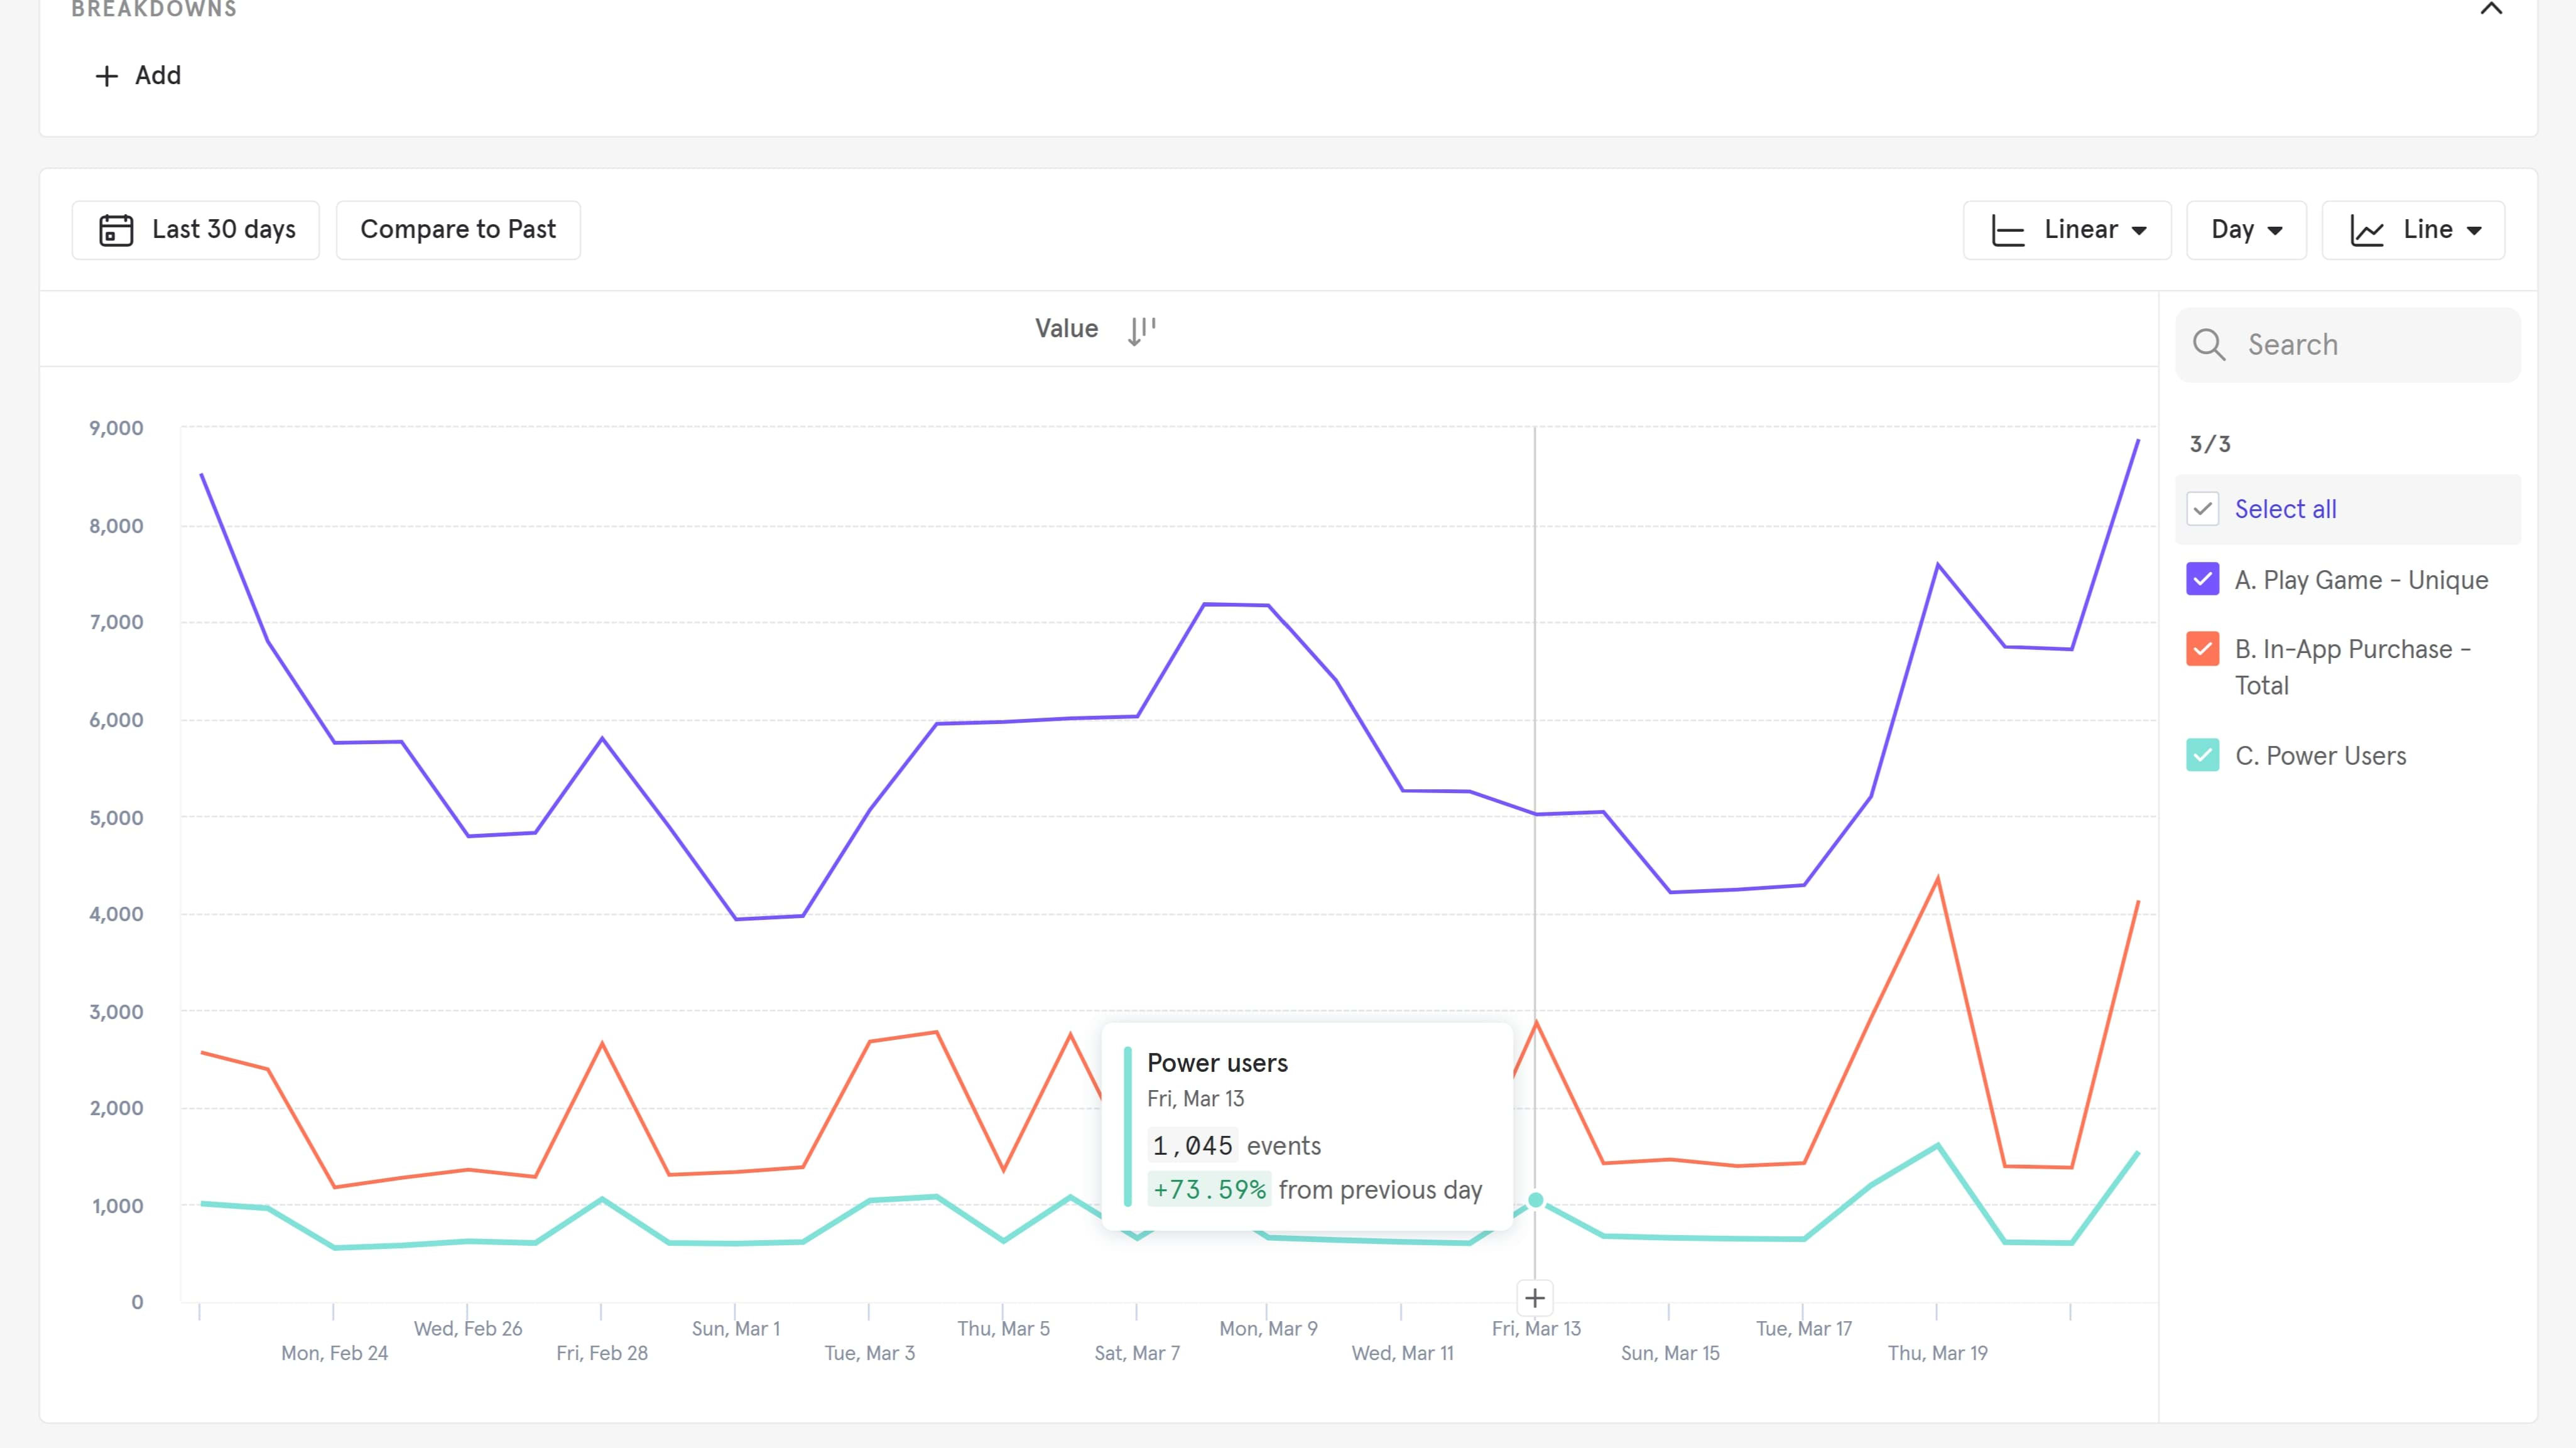Click the plus annotation marker at Fri, Mar 13

(1535, 1298)
